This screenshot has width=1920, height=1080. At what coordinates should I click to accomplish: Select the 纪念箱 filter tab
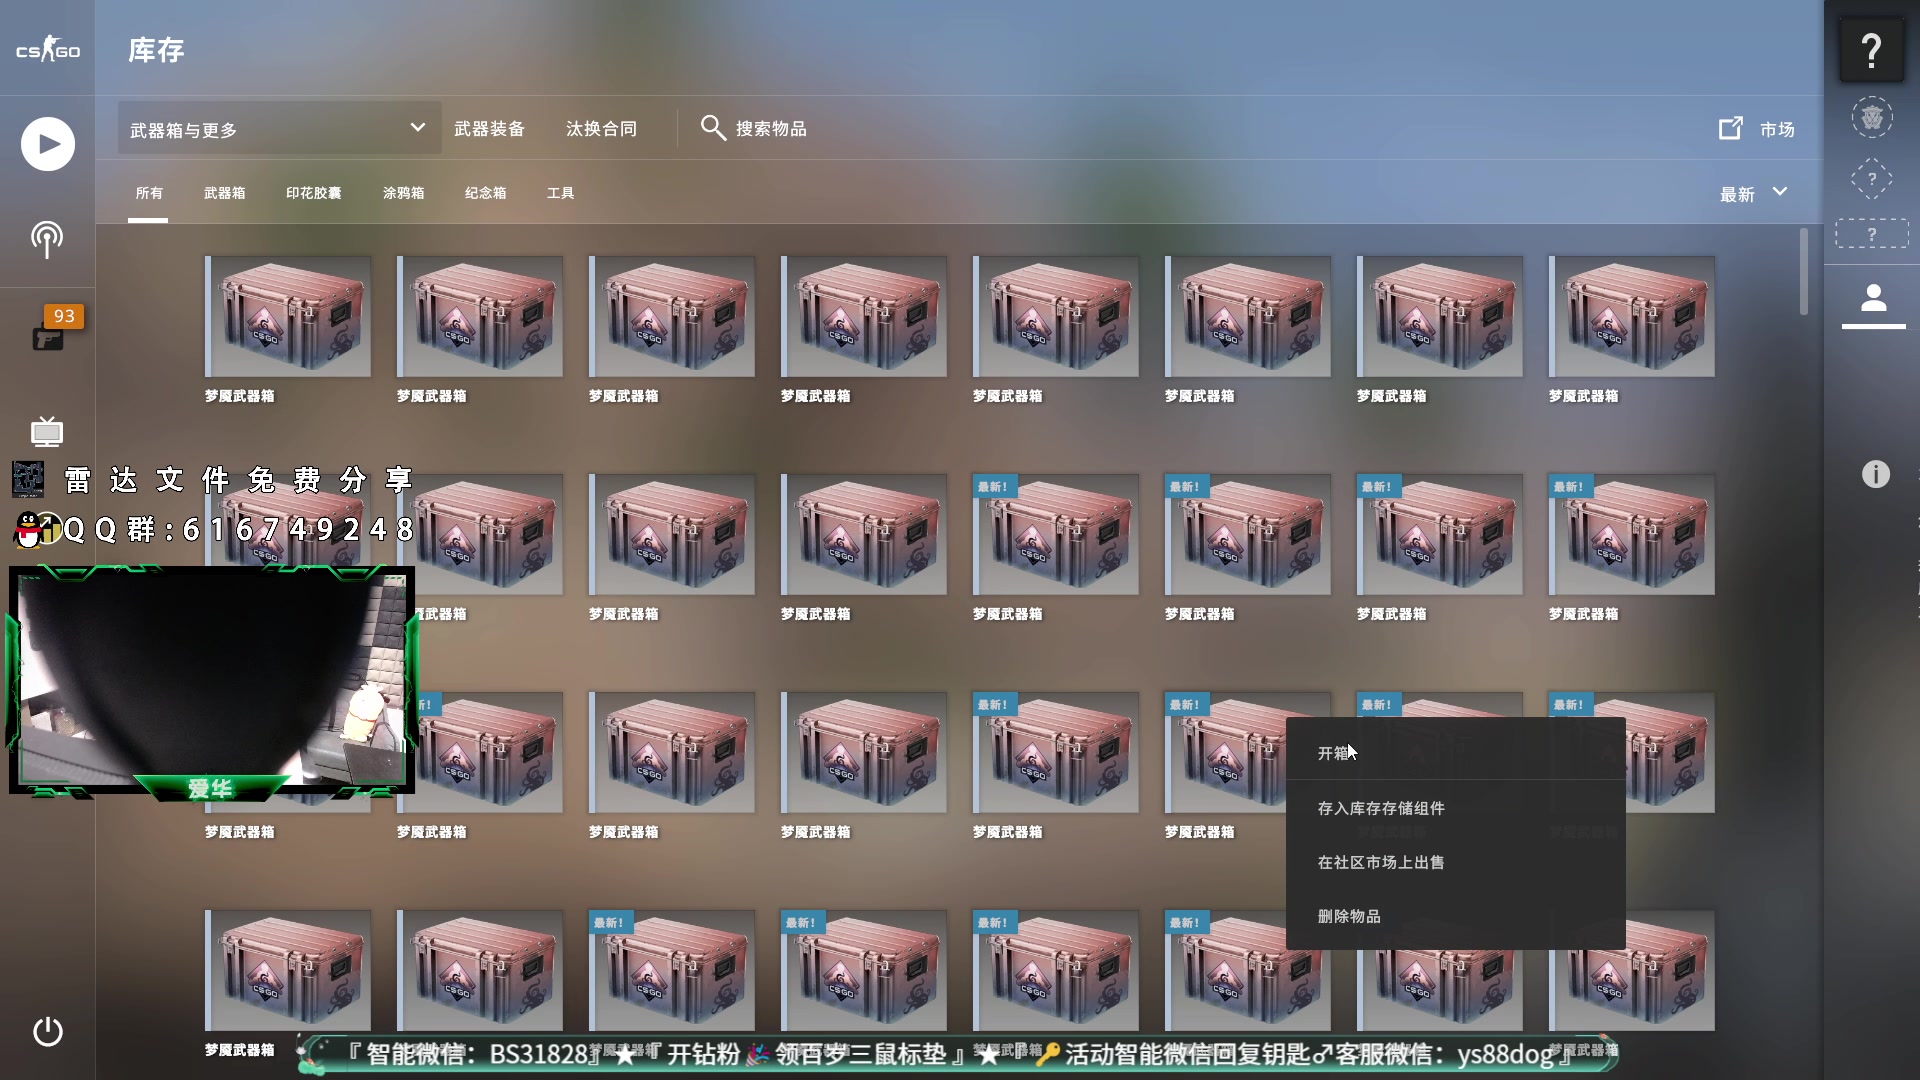point(485,193)
